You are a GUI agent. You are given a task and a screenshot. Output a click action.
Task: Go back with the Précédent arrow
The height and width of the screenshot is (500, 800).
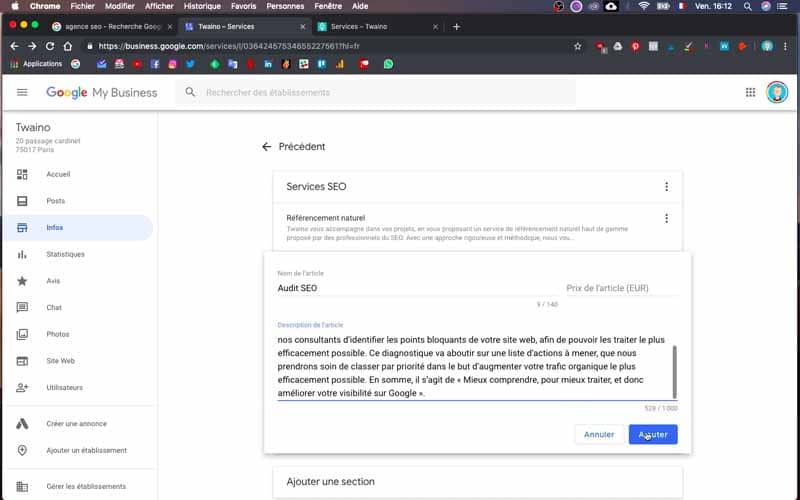tap(266, 147)
